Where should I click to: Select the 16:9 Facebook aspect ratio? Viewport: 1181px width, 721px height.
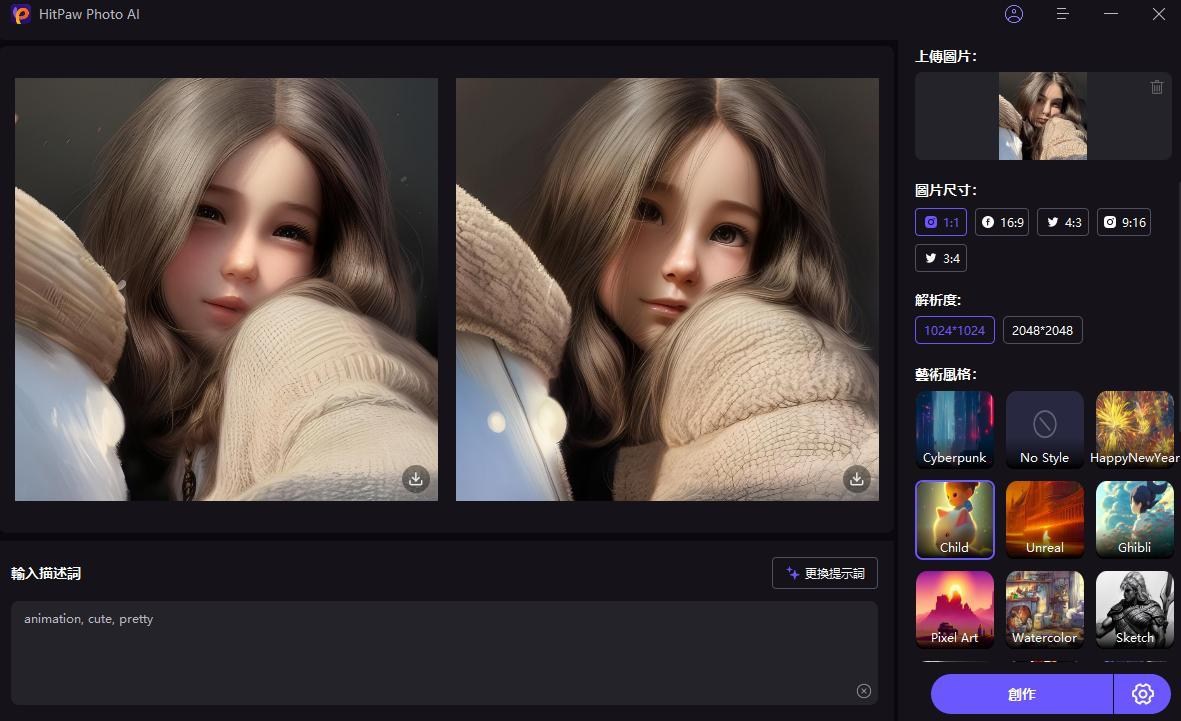pos(1002,222)
